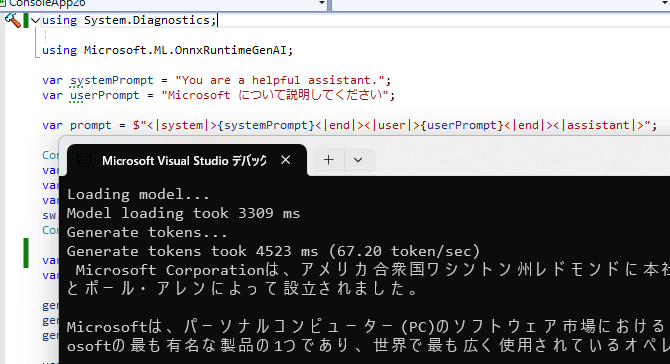Open a new terminal tab with plus
The image size is (670, 364).
coord(328,160)
